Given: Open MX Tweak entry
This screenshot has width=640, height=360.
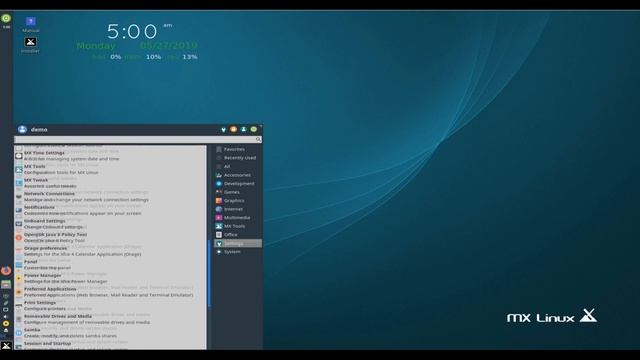Looking at the screenshot, I should (x=110, y=183).
